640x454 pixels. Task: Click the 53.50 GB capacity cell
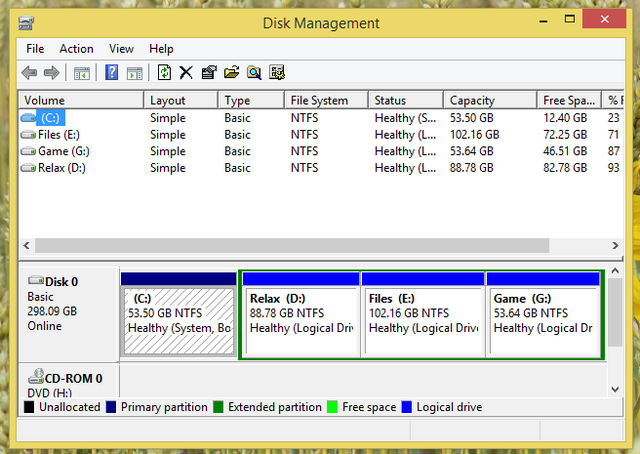(471, 118)
